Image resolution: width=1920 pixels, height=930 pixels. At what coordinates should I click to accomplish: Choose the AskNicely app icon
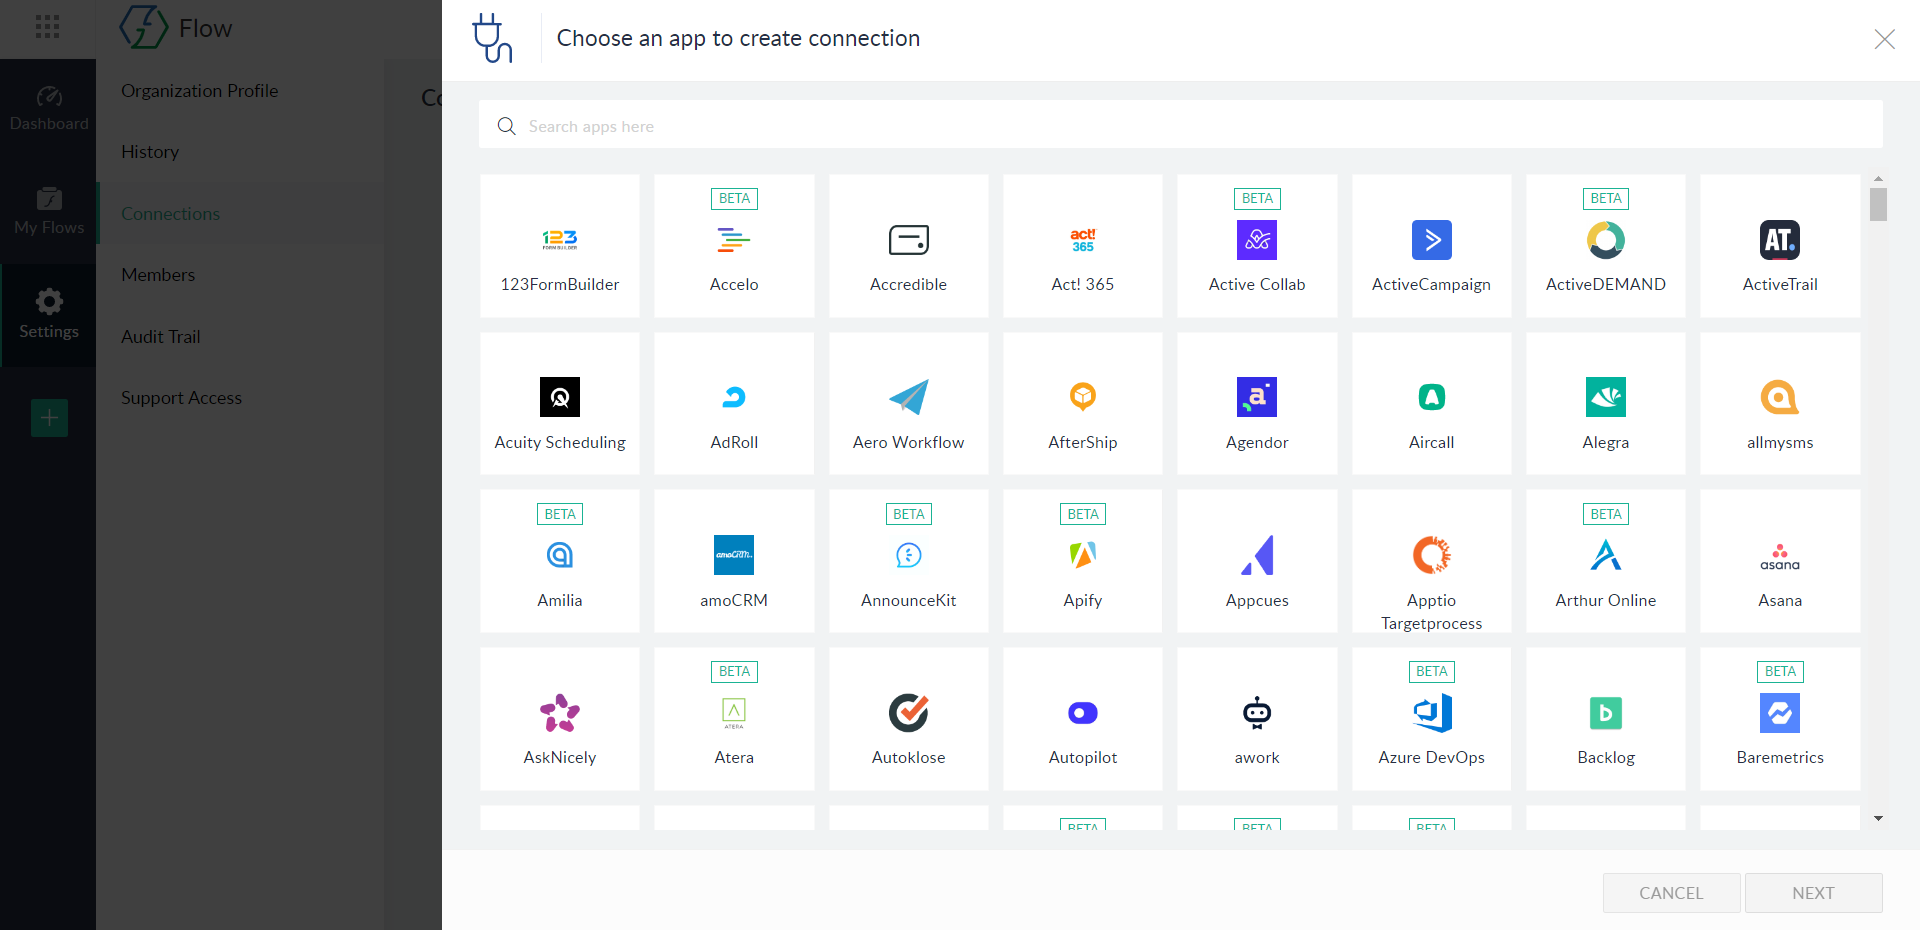[x=560, y=713]
